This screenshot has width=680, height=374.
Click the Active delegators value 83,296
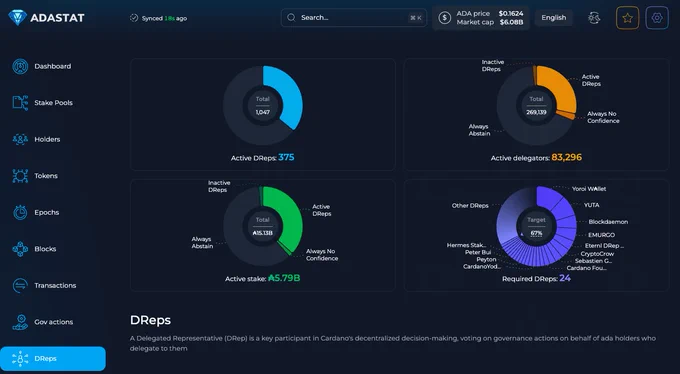click(566, 157)
